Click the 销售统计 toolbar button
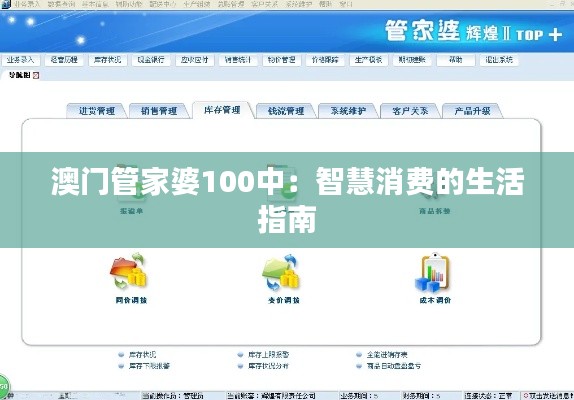The height and width of the screenshot is (400, 574). (238, 60)
